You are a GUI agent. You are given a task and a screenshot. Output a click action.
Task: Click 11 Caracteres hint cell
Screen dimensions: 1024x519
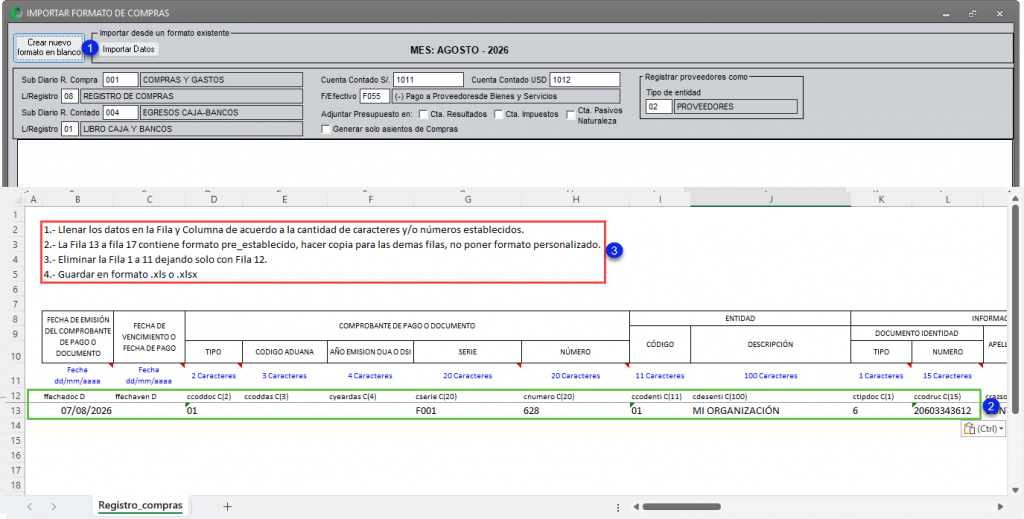pyautogui.click(x=660, y=376)
